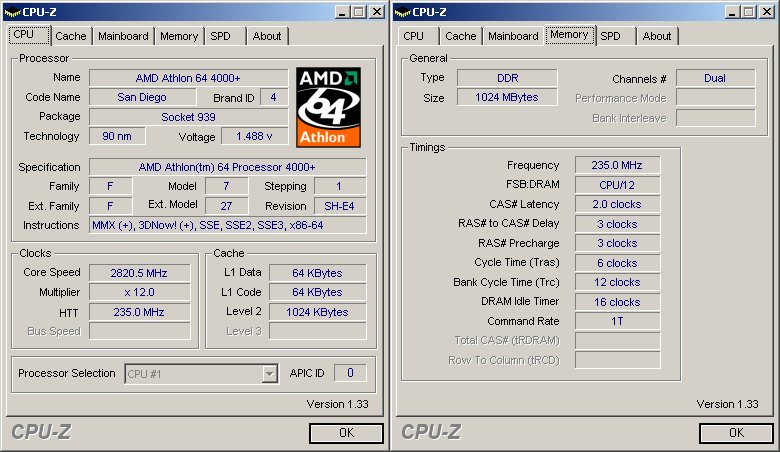
Task: Open the Mainboard tab in right window
Action: (513, 36)
